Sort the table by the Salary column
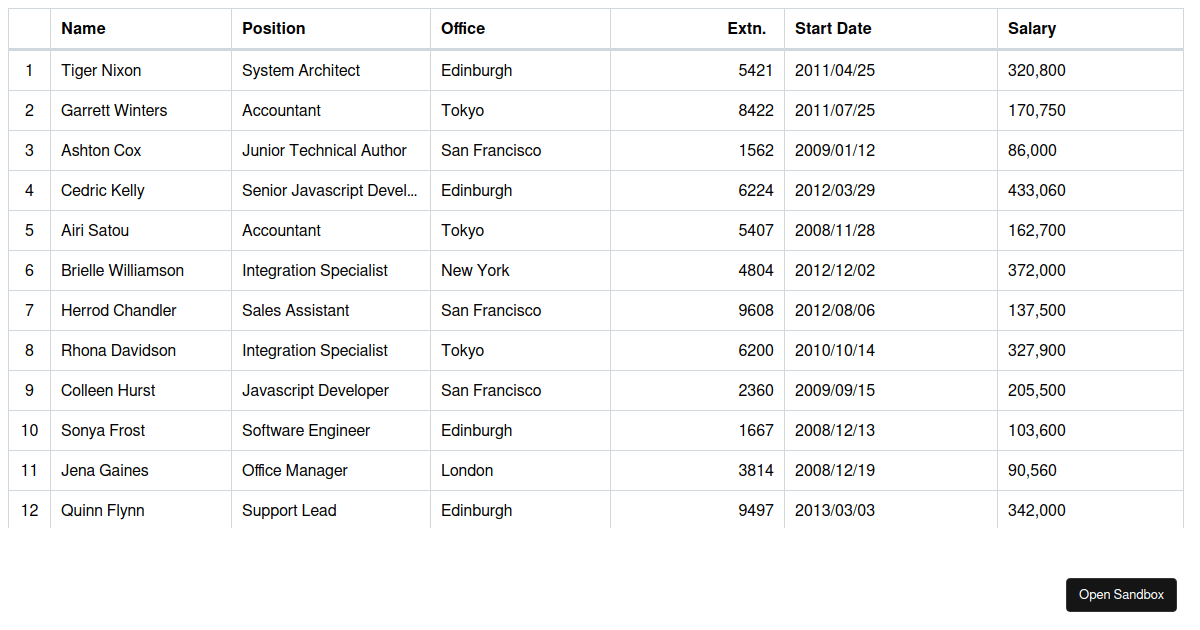Viewport: 1200px width, 630px height. coord(1029,29)
